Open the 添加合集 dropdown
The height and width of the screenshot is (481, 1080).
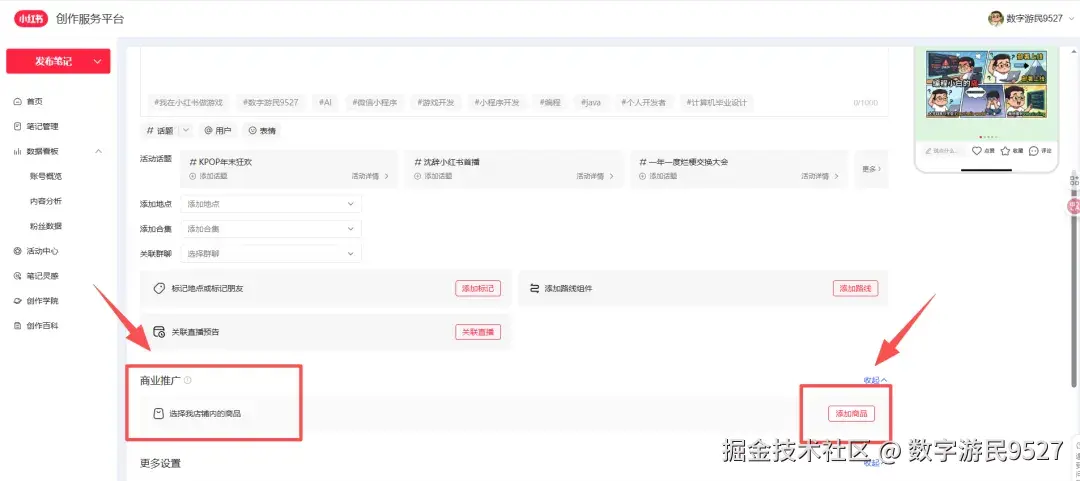coord(271,229)
